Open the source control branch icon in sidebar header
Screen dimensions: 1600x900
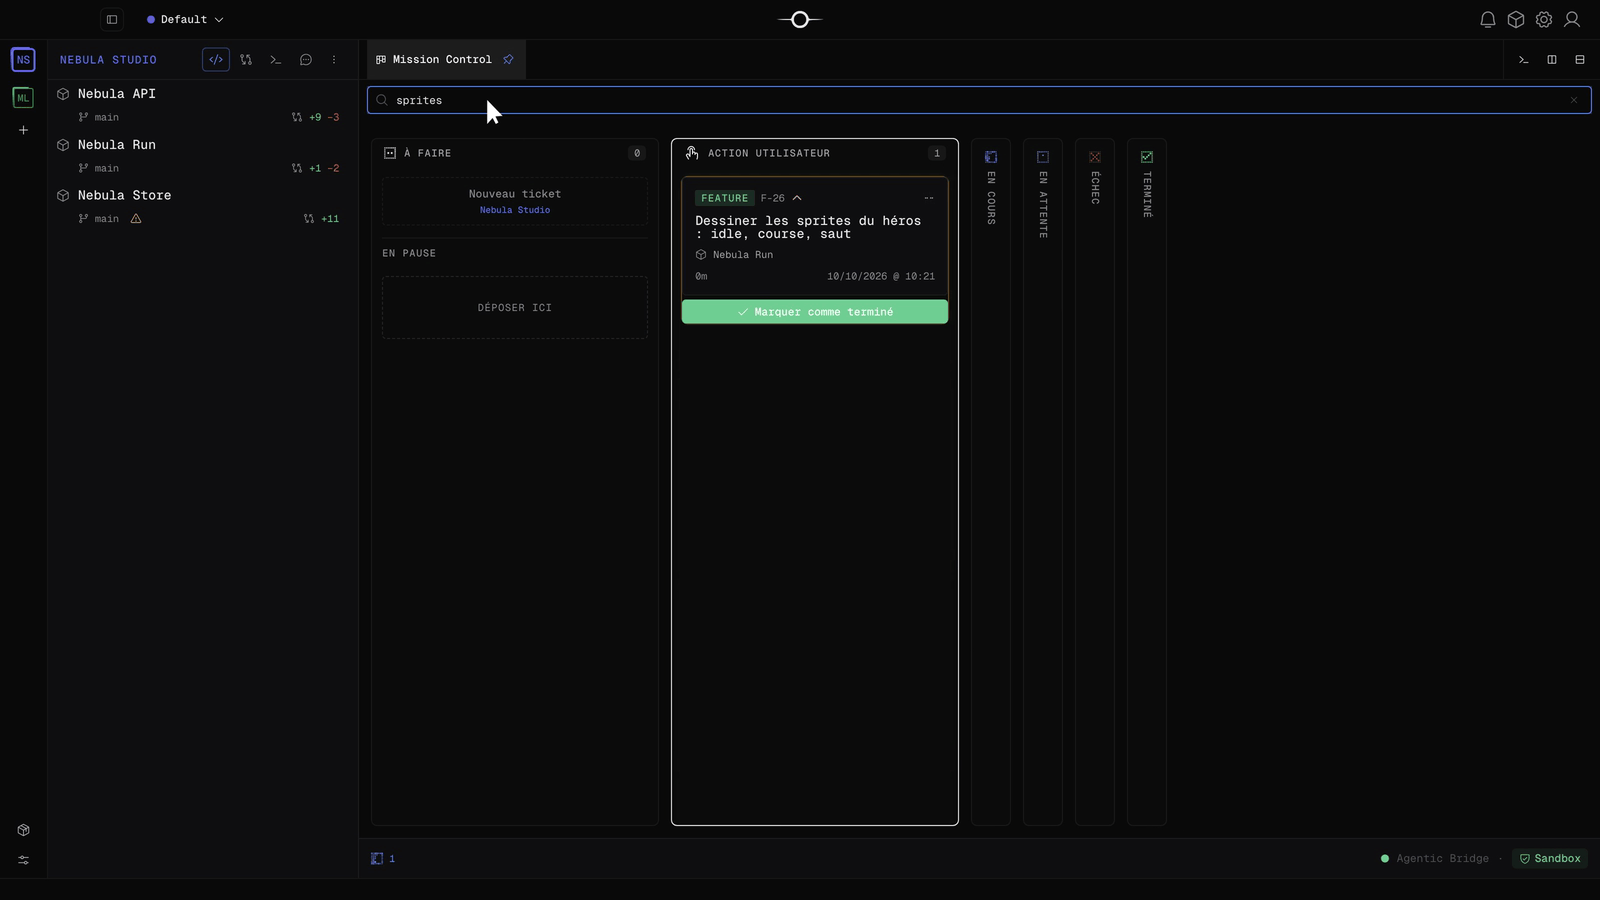(246, 59)
